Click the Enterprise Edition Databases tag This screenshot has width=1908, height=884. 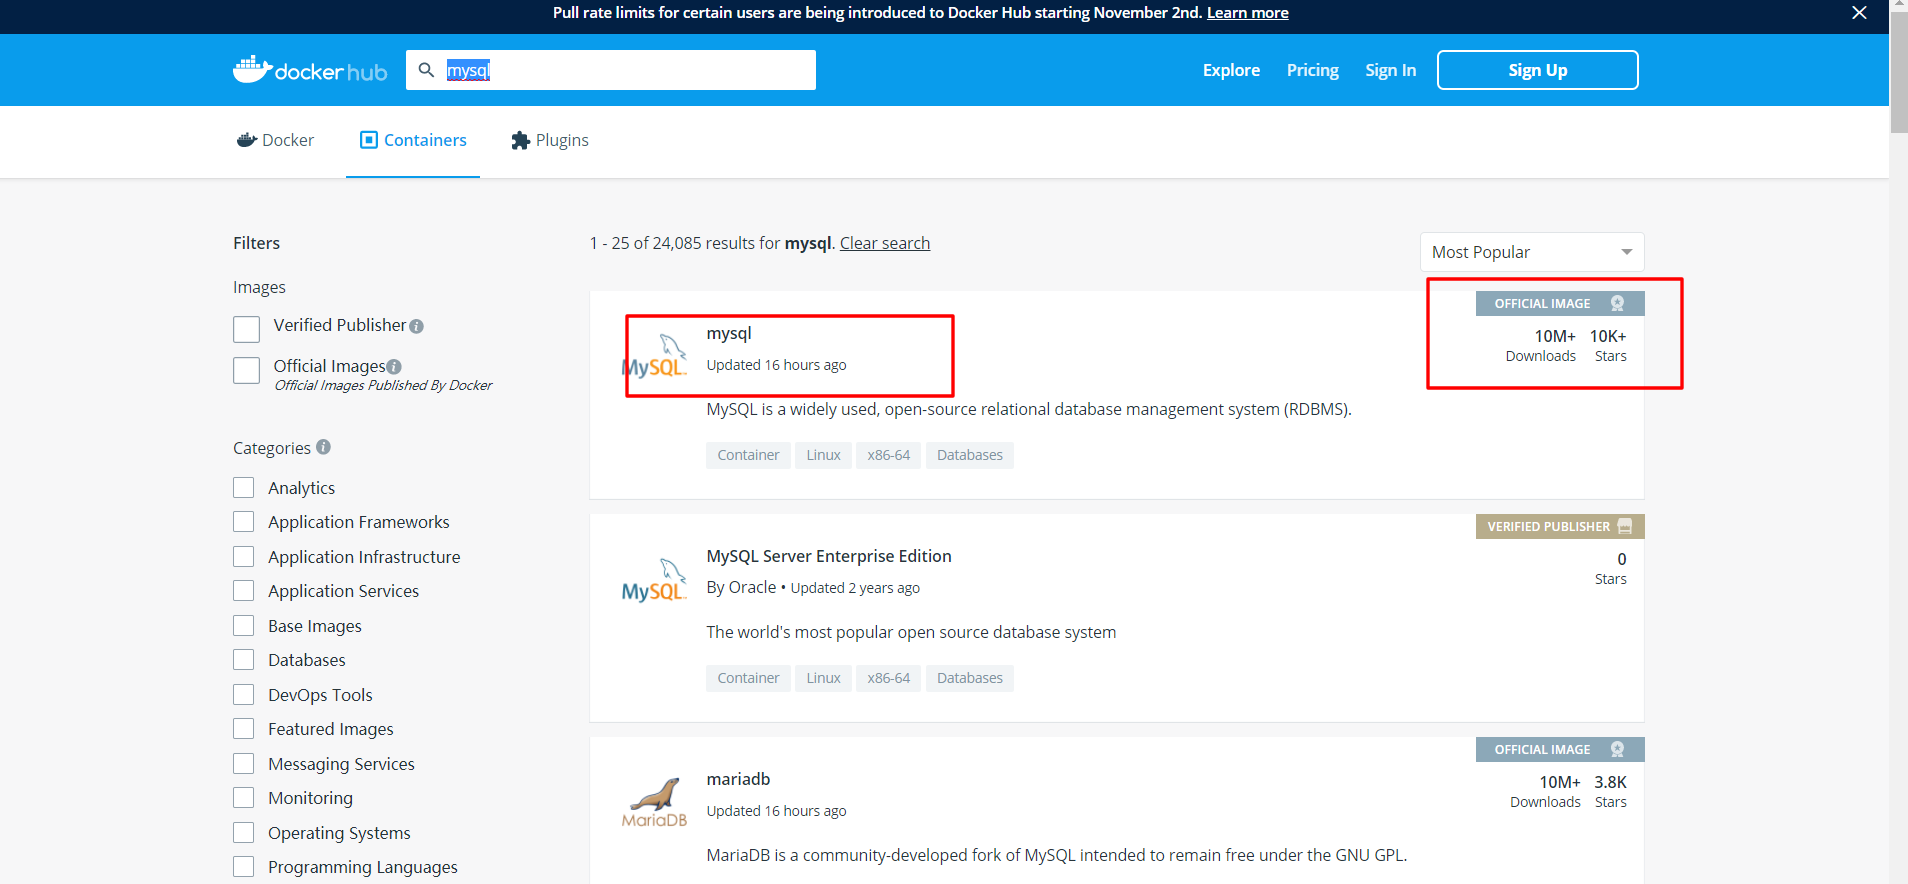point(970,678)
